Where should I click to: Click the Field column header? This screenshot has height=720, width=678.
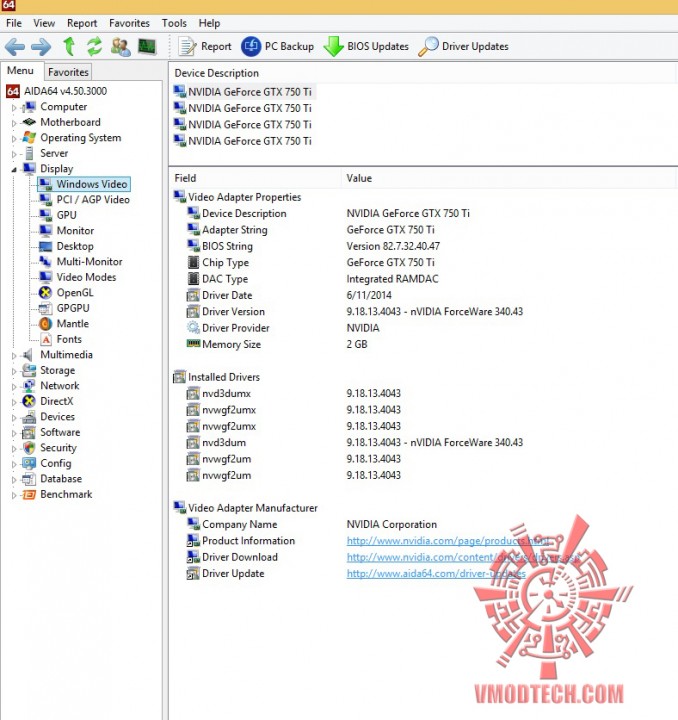255,178
